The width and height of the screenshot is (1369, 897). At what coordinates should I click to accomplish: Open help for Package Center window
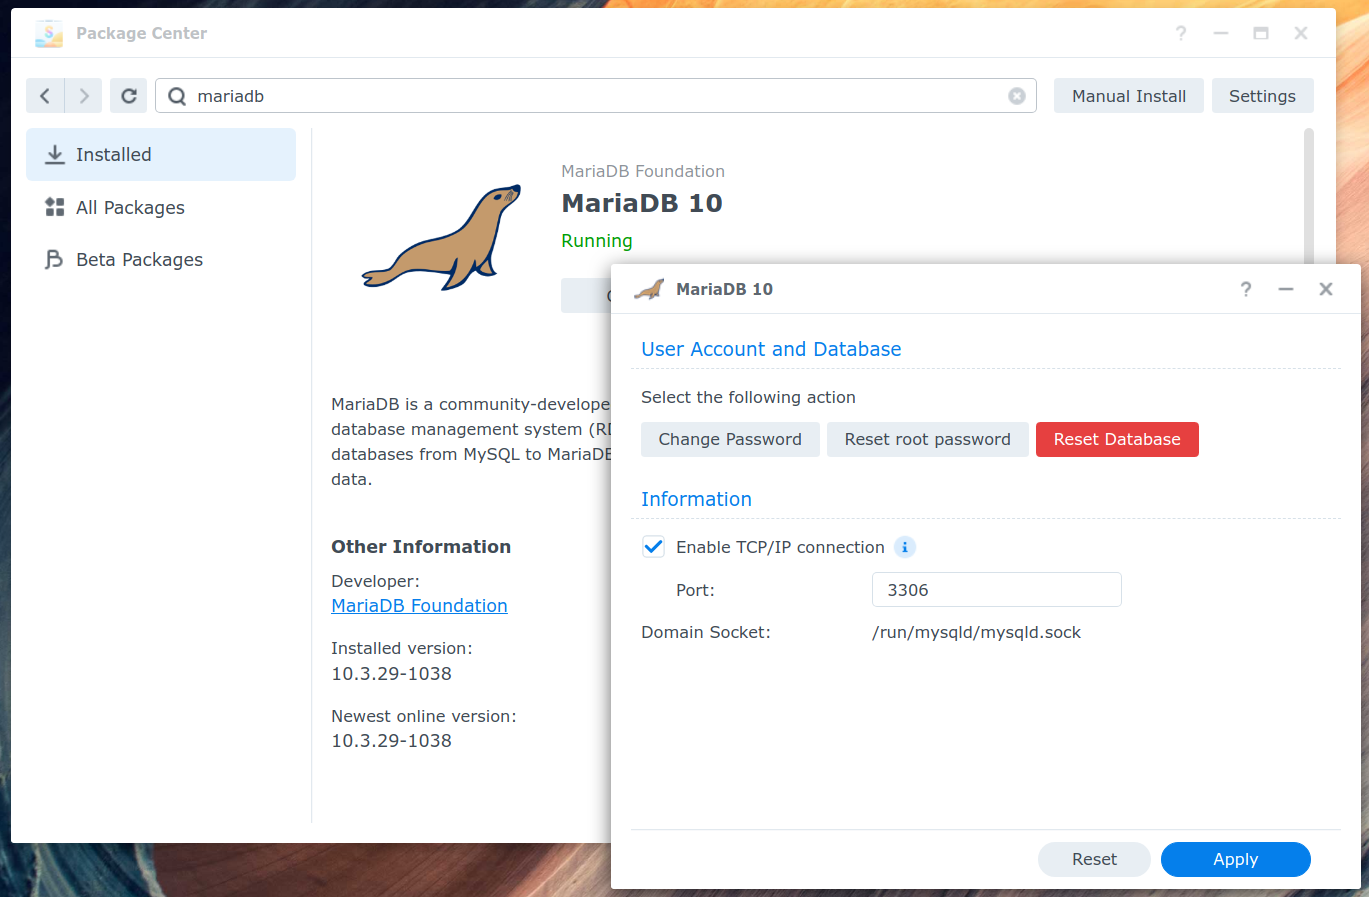coord(1181,33)
